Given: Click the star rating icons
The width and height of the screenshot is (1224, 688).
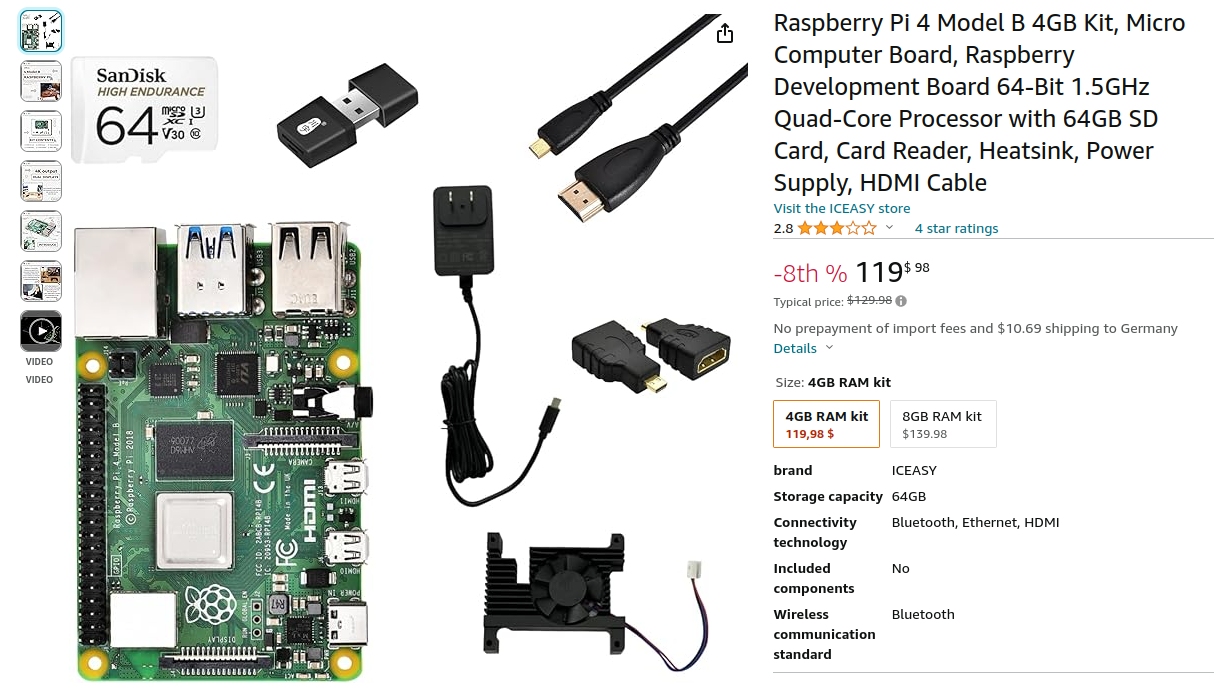Looking at the screenshot, I should coord(836,228).
